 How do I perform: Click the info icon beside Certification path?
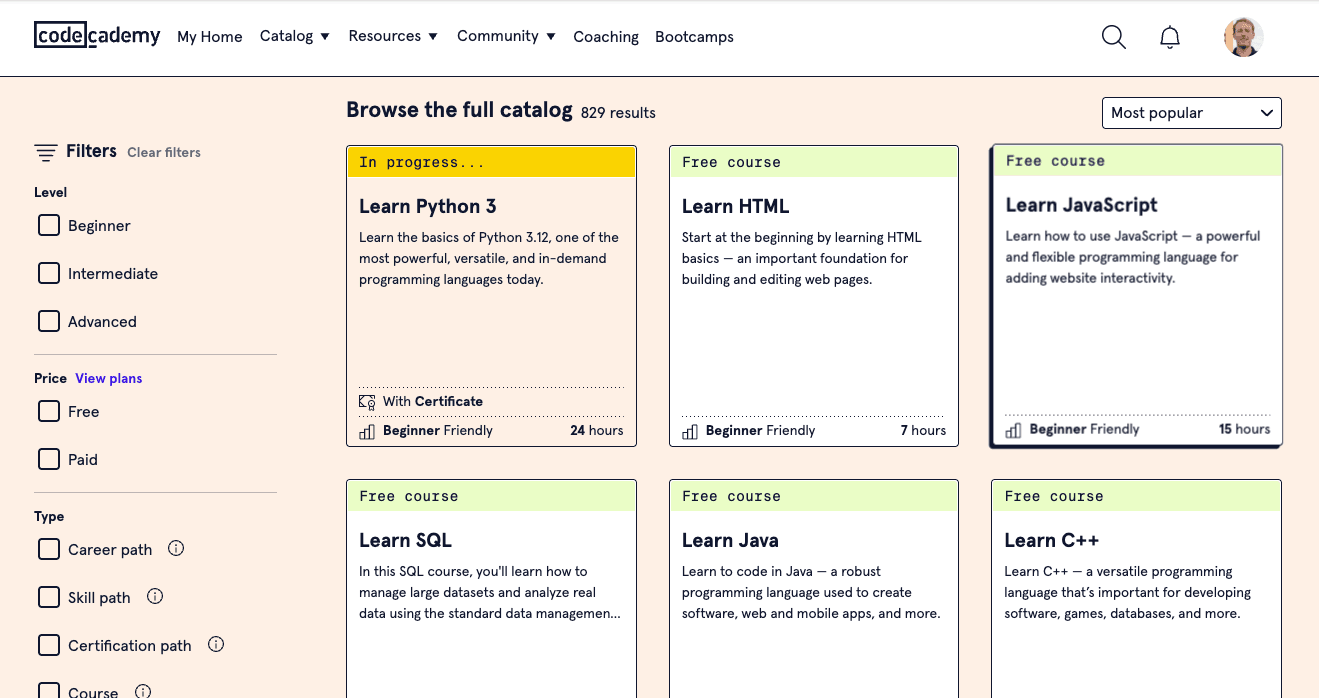pos(216,644)
